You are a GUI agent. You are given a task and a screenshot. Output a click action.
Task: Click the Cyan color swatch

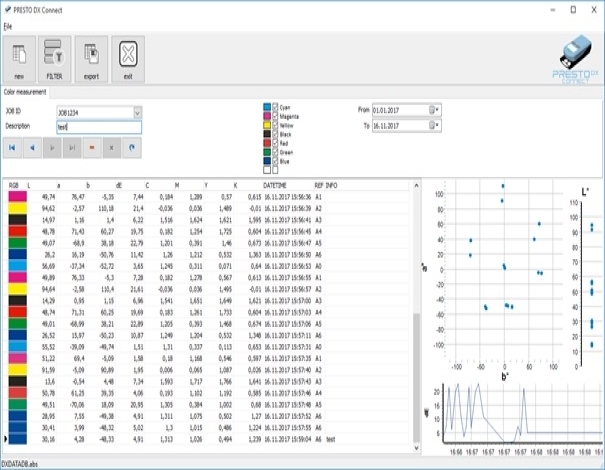pyautogui.click(x=267, y=107)
